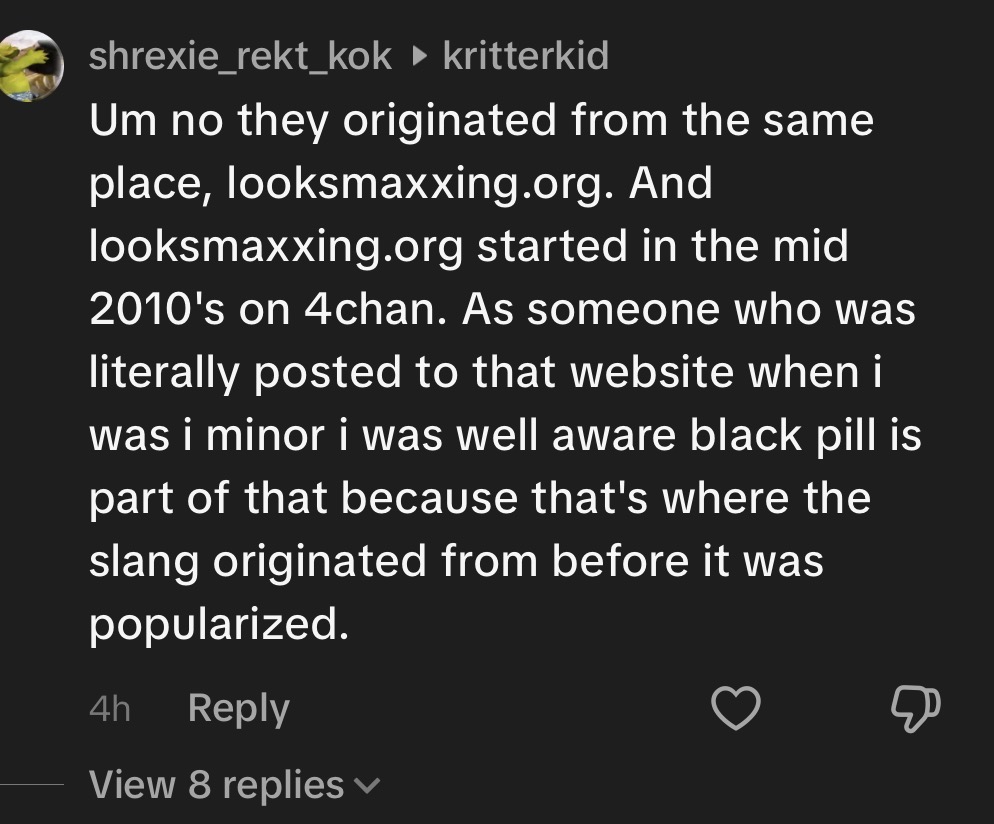994x824 pixels.
Task: Open shrexie_rekt_kok's profile picture
Action: pyautogui.click(x=30, y=65)
